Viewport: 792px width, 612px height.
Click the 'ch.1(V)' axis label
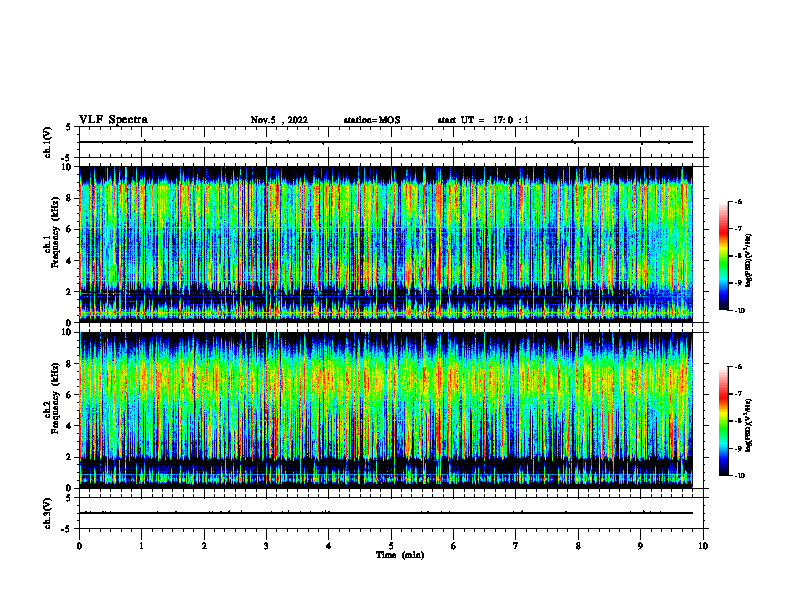pyautogui.click(x=47, y=142)
